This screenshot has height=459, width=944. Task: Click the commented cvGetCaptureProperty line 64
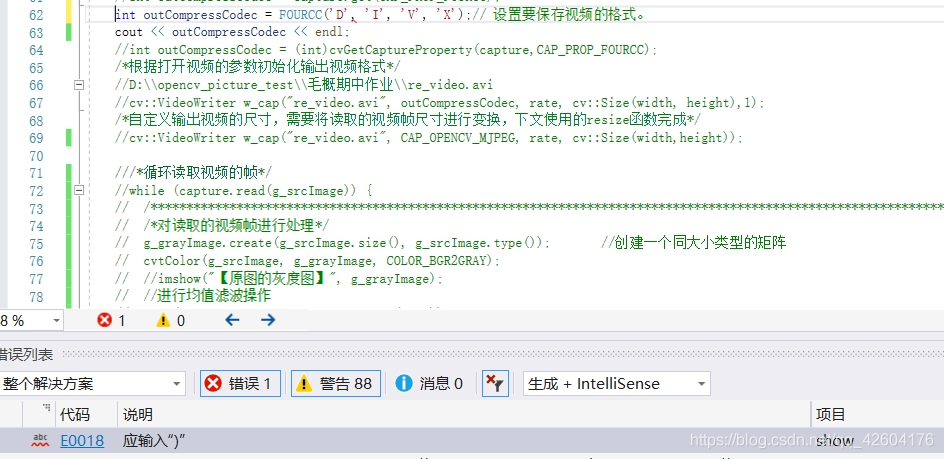387,50
